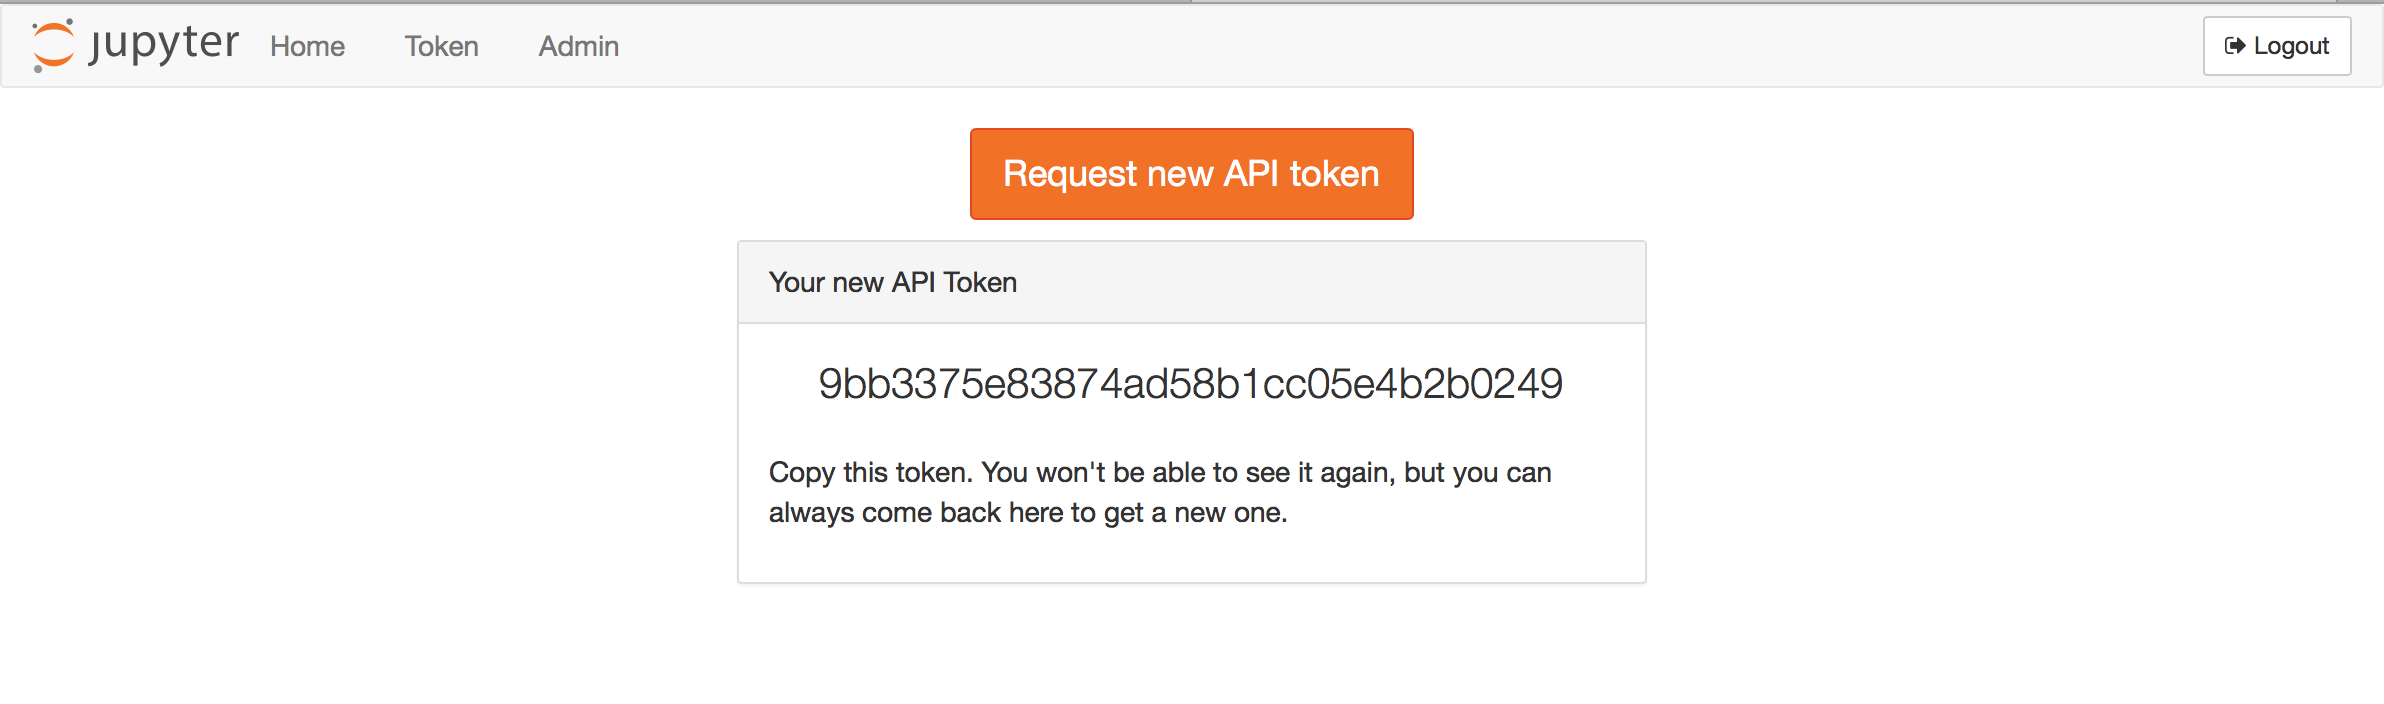Open the Home page from navbar
Image resolution: width=2384 pixels, height=704 pixels.
point(307,46)
